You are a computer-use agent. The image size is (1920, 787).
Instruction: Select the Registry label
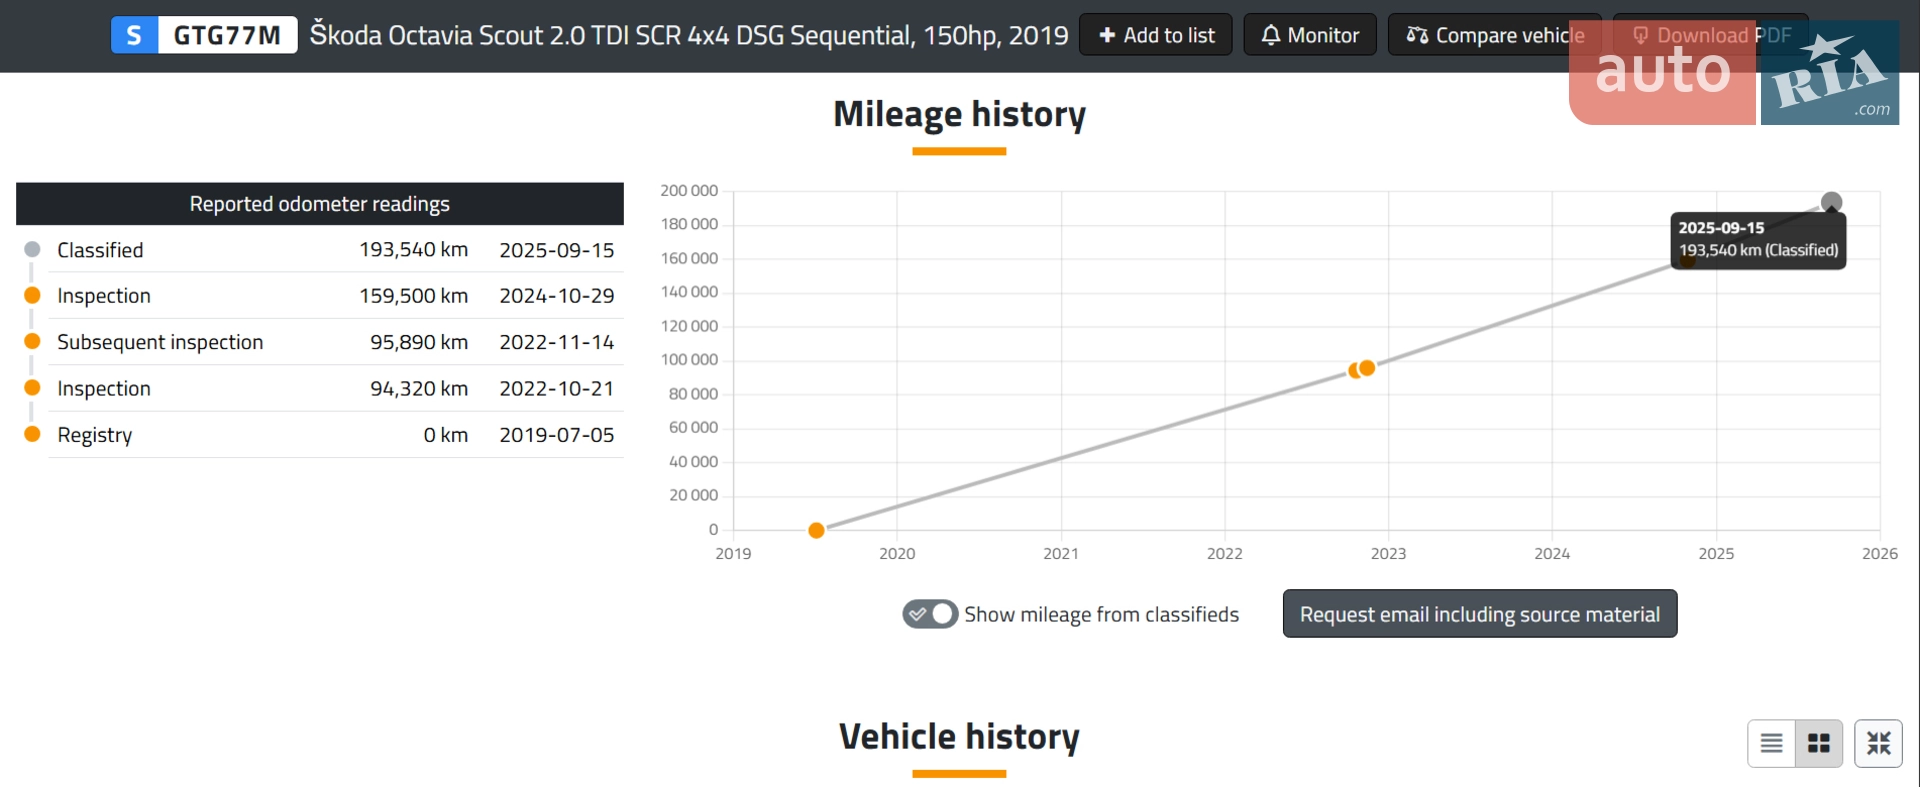point(95,435)
